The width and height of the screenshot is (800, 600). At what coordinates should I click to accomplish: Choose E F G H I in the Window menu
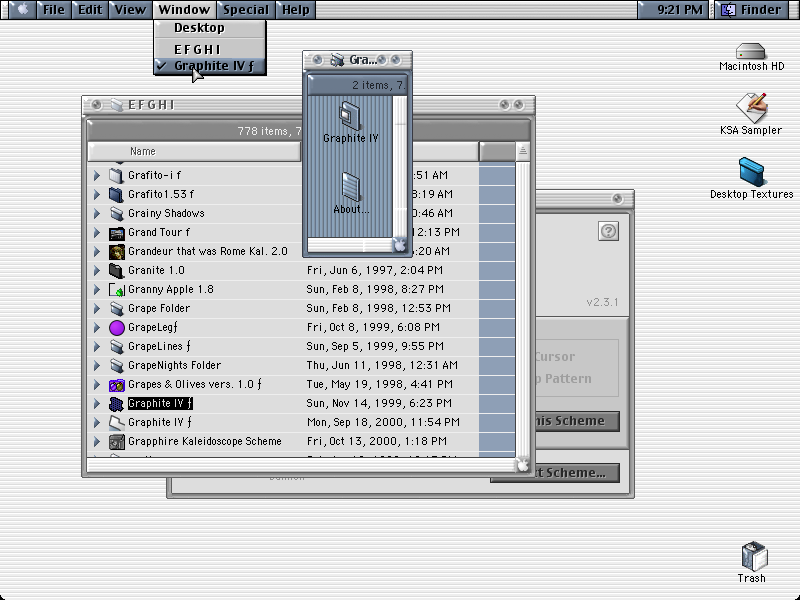pos(210,49)
